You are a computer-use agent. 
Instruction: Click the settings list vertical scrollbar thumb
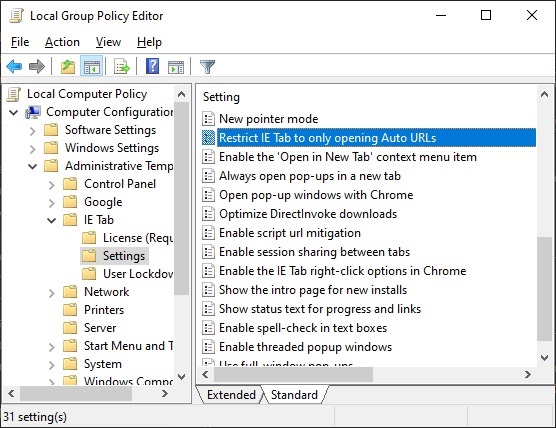tap(544, 289)
